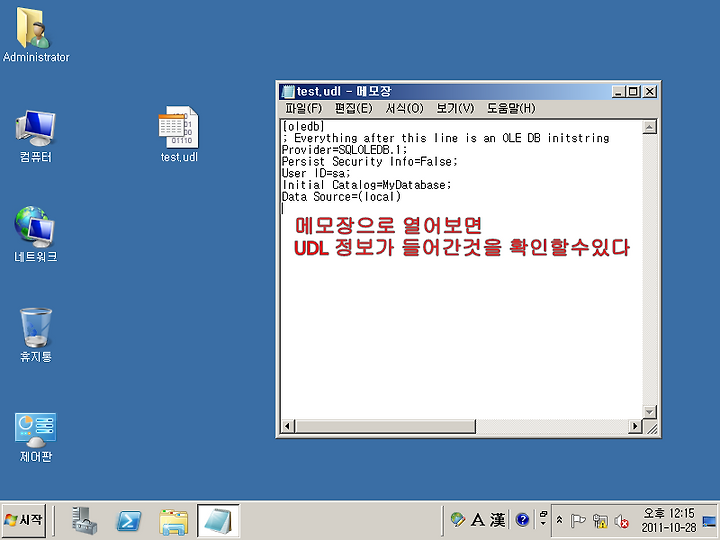Click vertical scrollbar up arrow

pos(649,127)
